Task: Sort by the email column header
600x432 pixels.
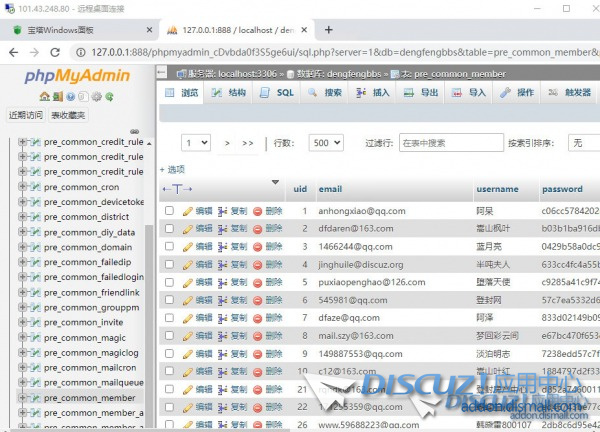Action: (x=330, y=189)
